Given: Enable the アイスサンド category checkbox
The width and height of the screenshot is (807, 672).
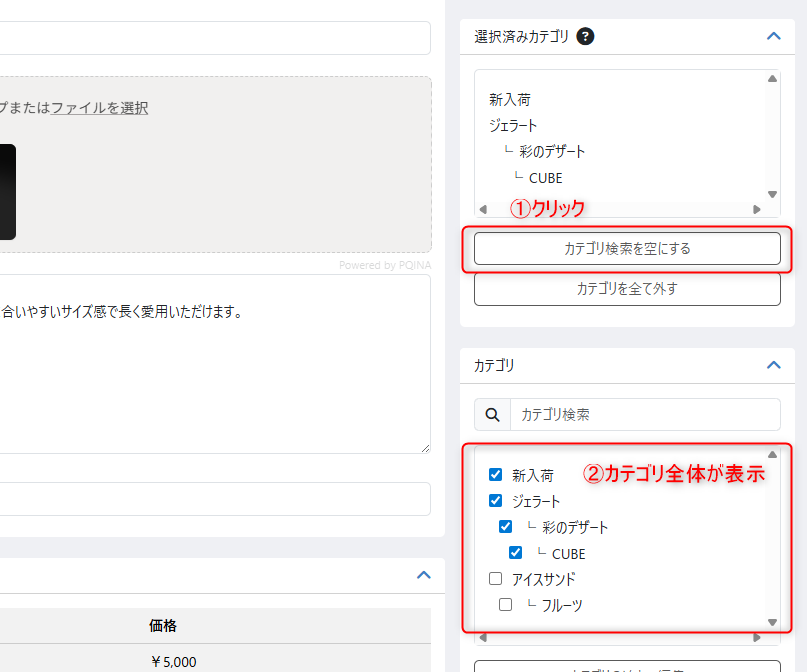Looking at the screenshot, I should [495, 579].
